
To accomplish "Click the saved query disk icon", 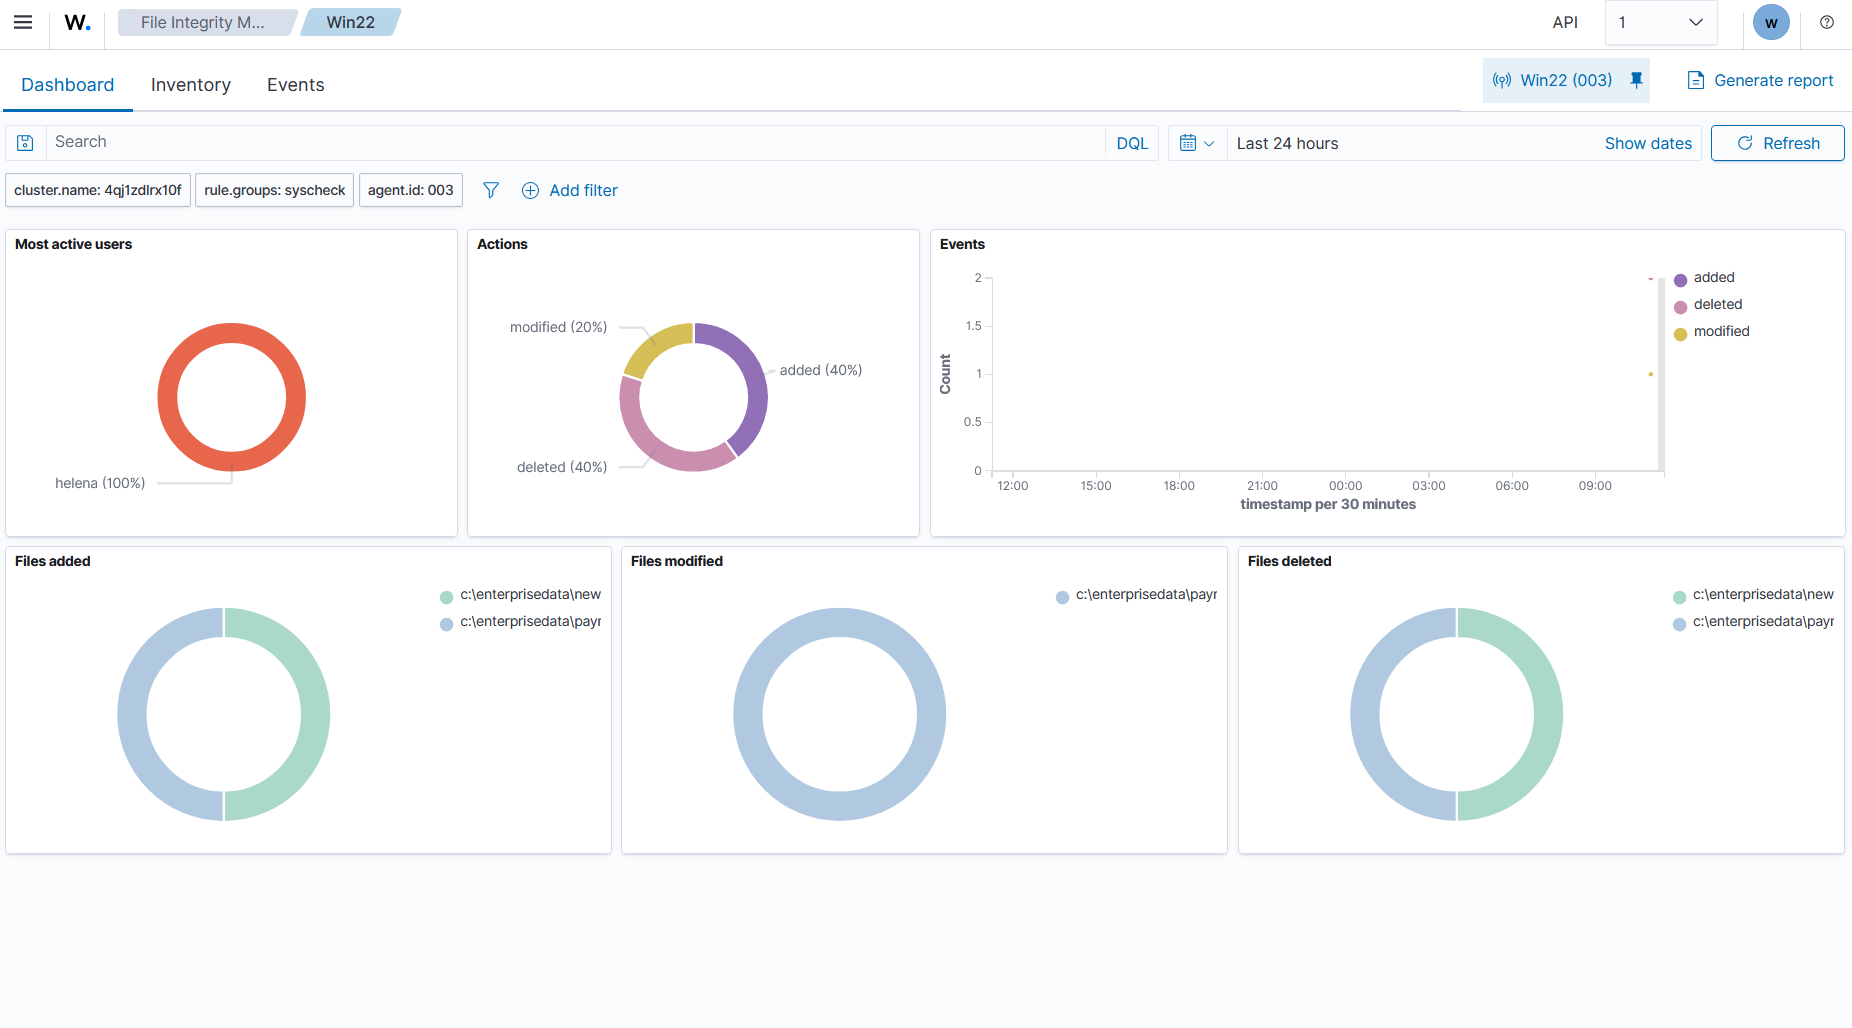I will (x=26, y=143).
